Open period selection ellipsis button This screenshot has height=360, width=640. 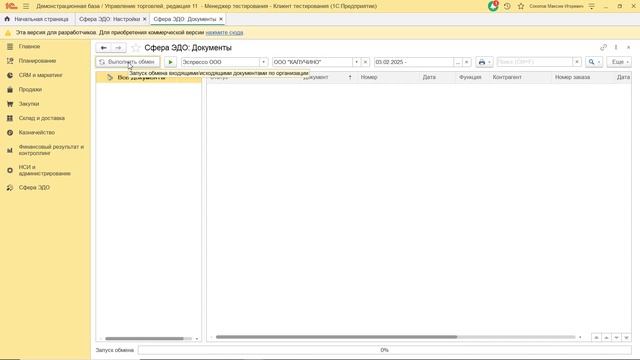(x=458, y=62)
